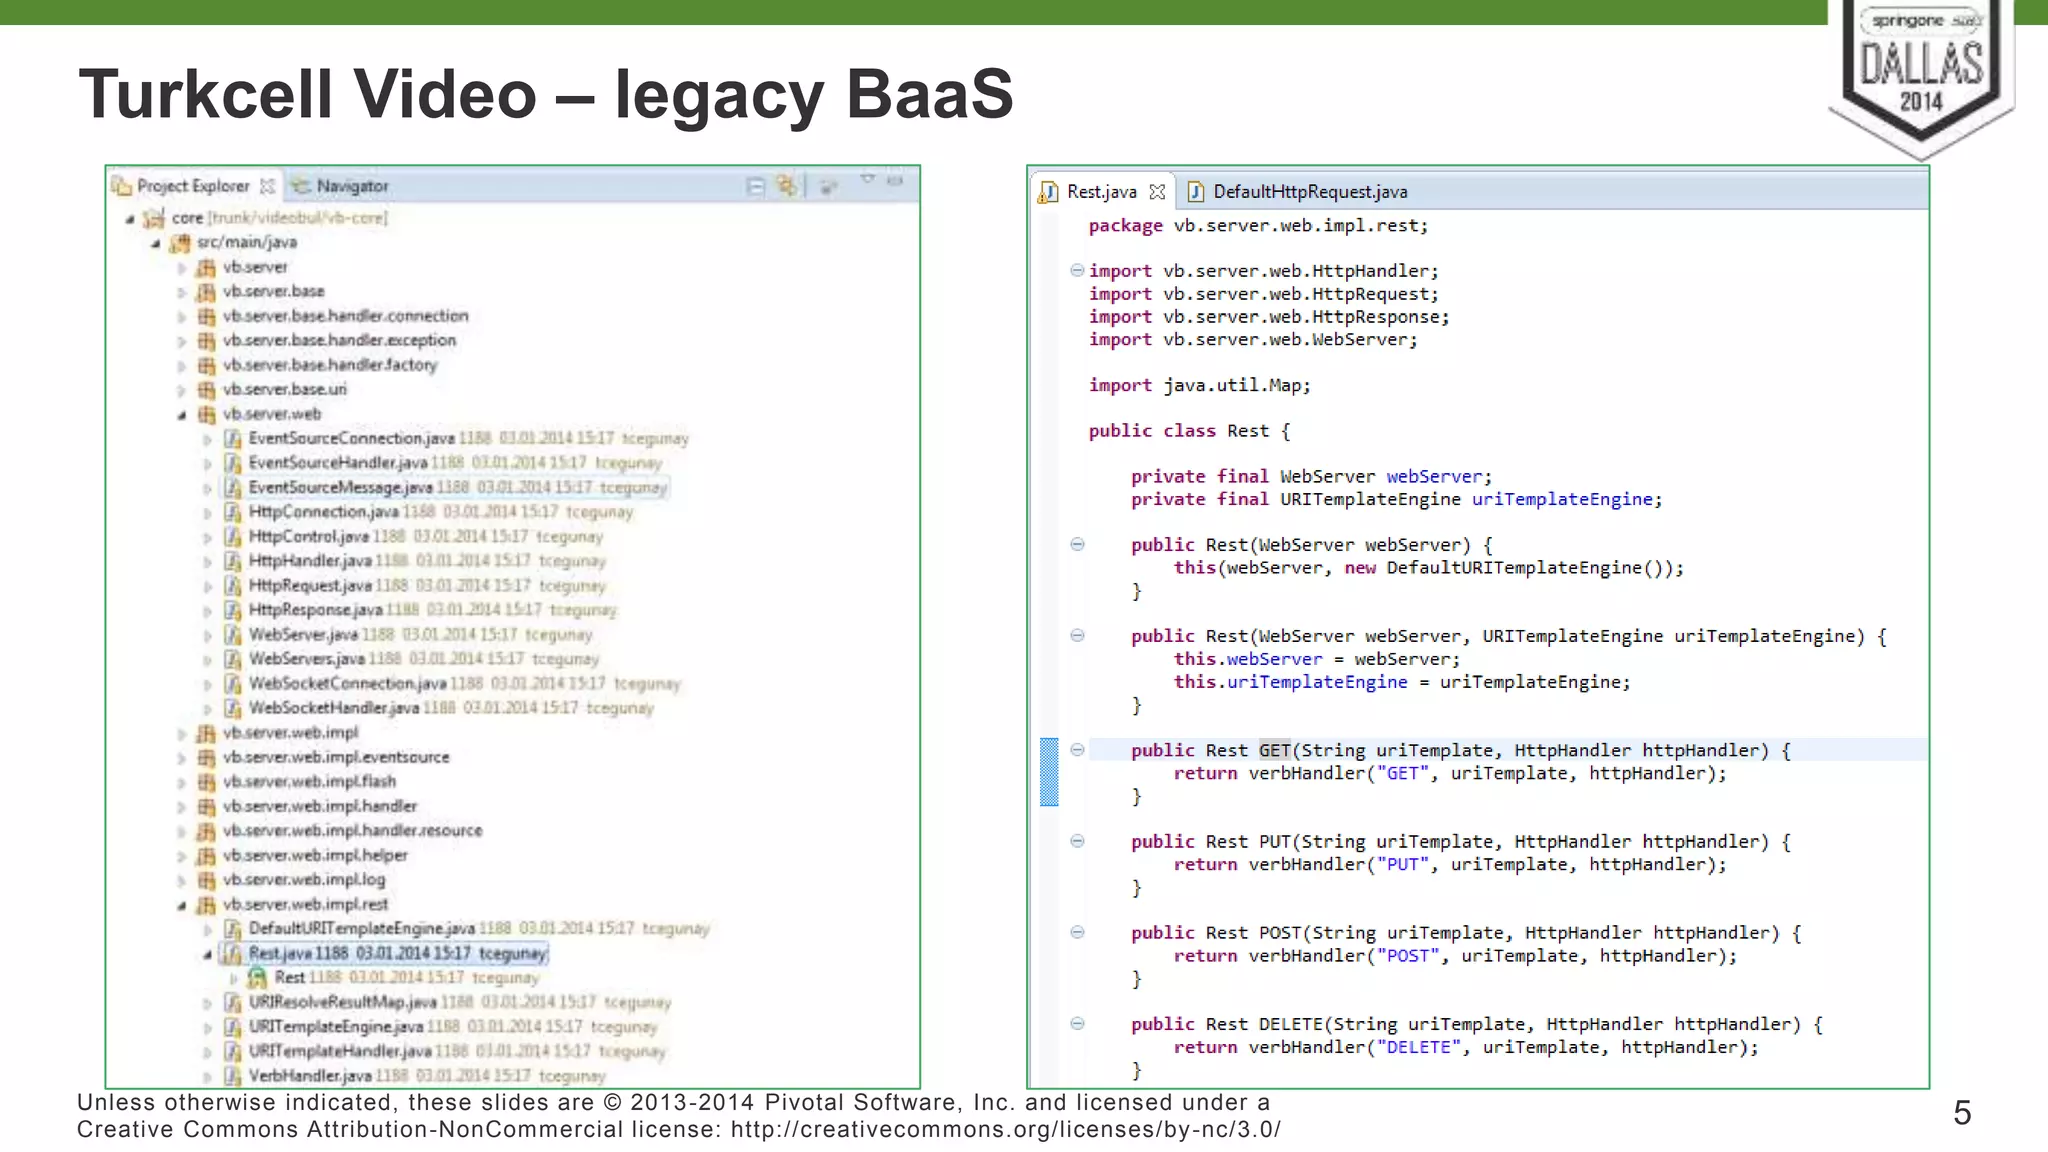Close the Rest.java editor tab
The width and height of the screenshot is (2048, 1152).
pyautogui.click(x=1157, y=191)
